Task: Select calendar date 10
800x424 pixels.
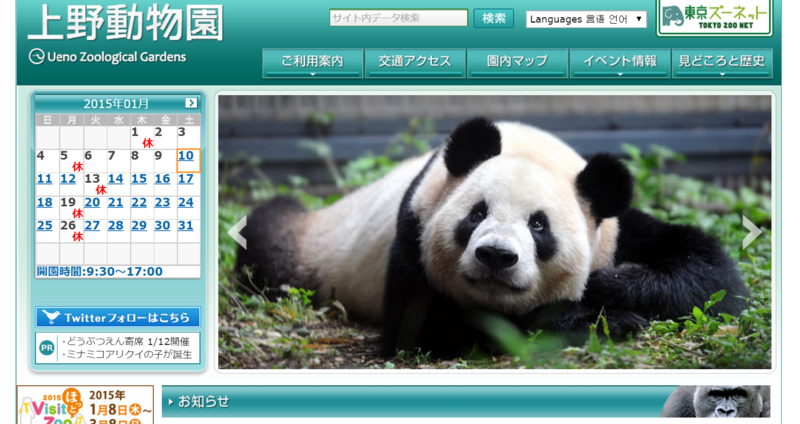Action: pos(186,156)
